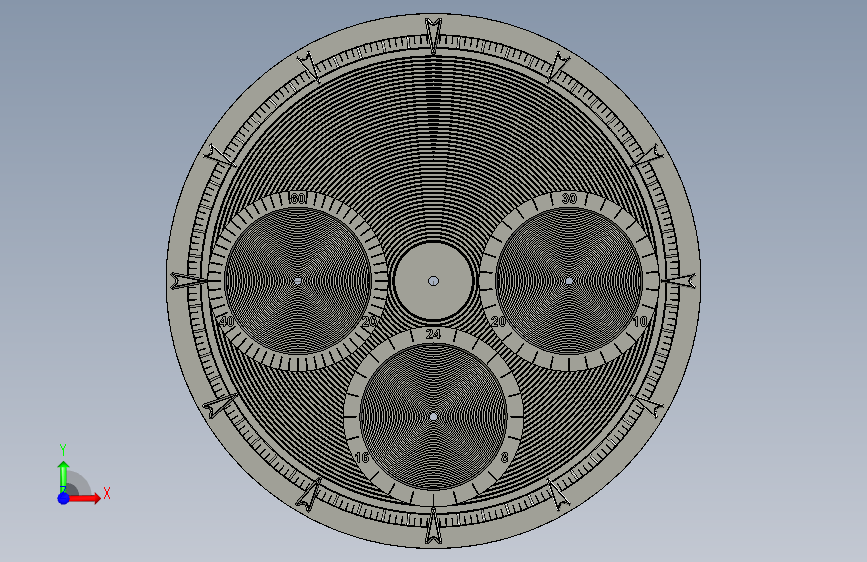Select the "10" numeral on the right subdial

[640, 321]
